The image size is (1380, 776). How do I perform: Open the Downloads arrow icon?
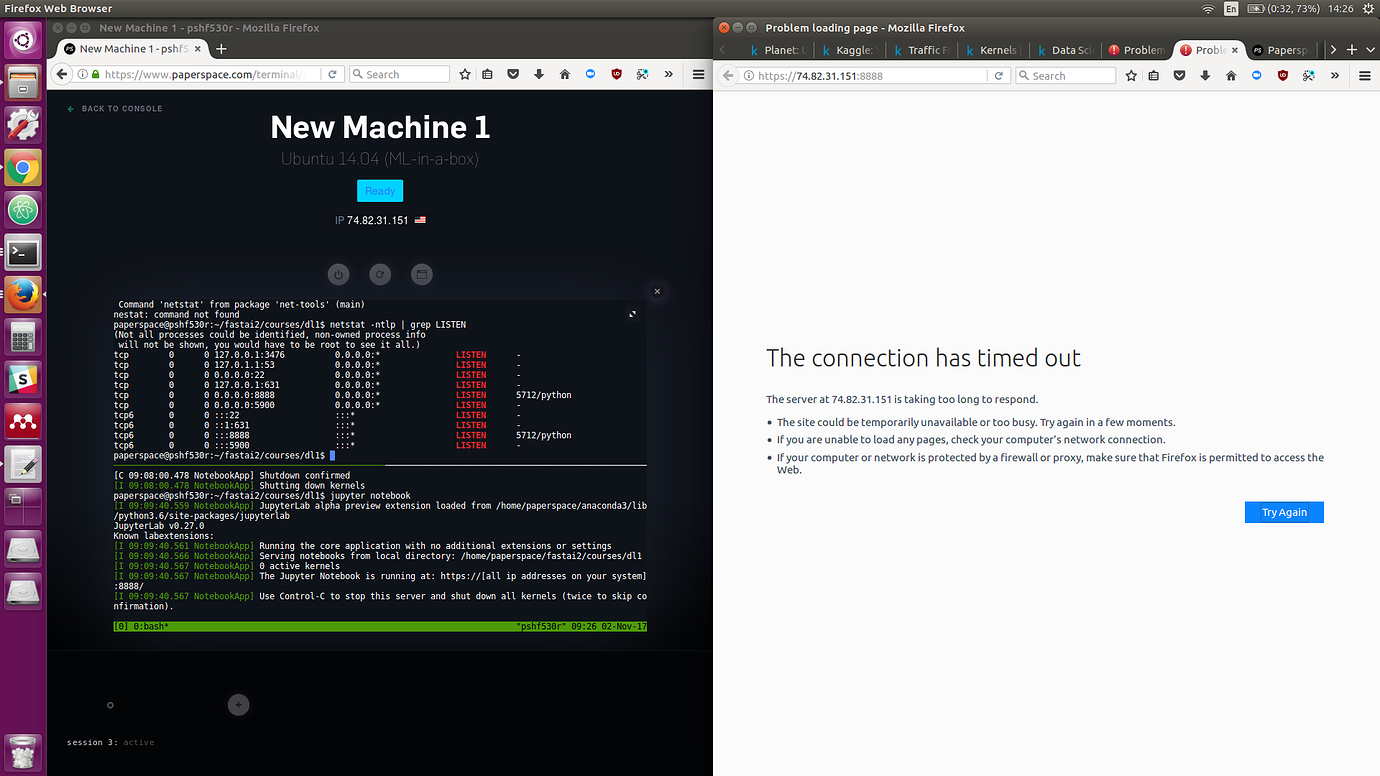coord(538,74)
